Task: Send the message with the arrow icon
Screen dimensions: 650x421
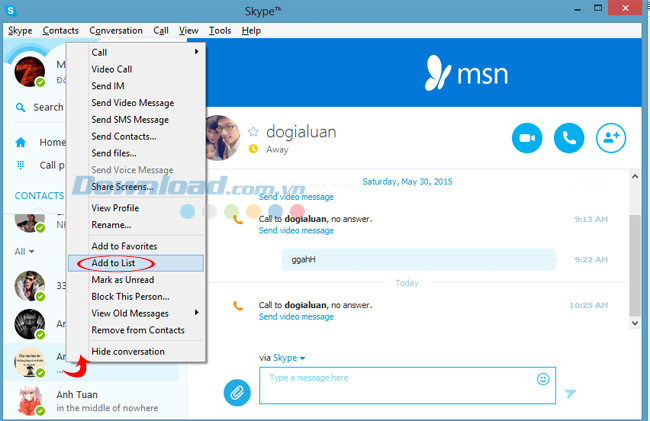Action: point(570,393)
